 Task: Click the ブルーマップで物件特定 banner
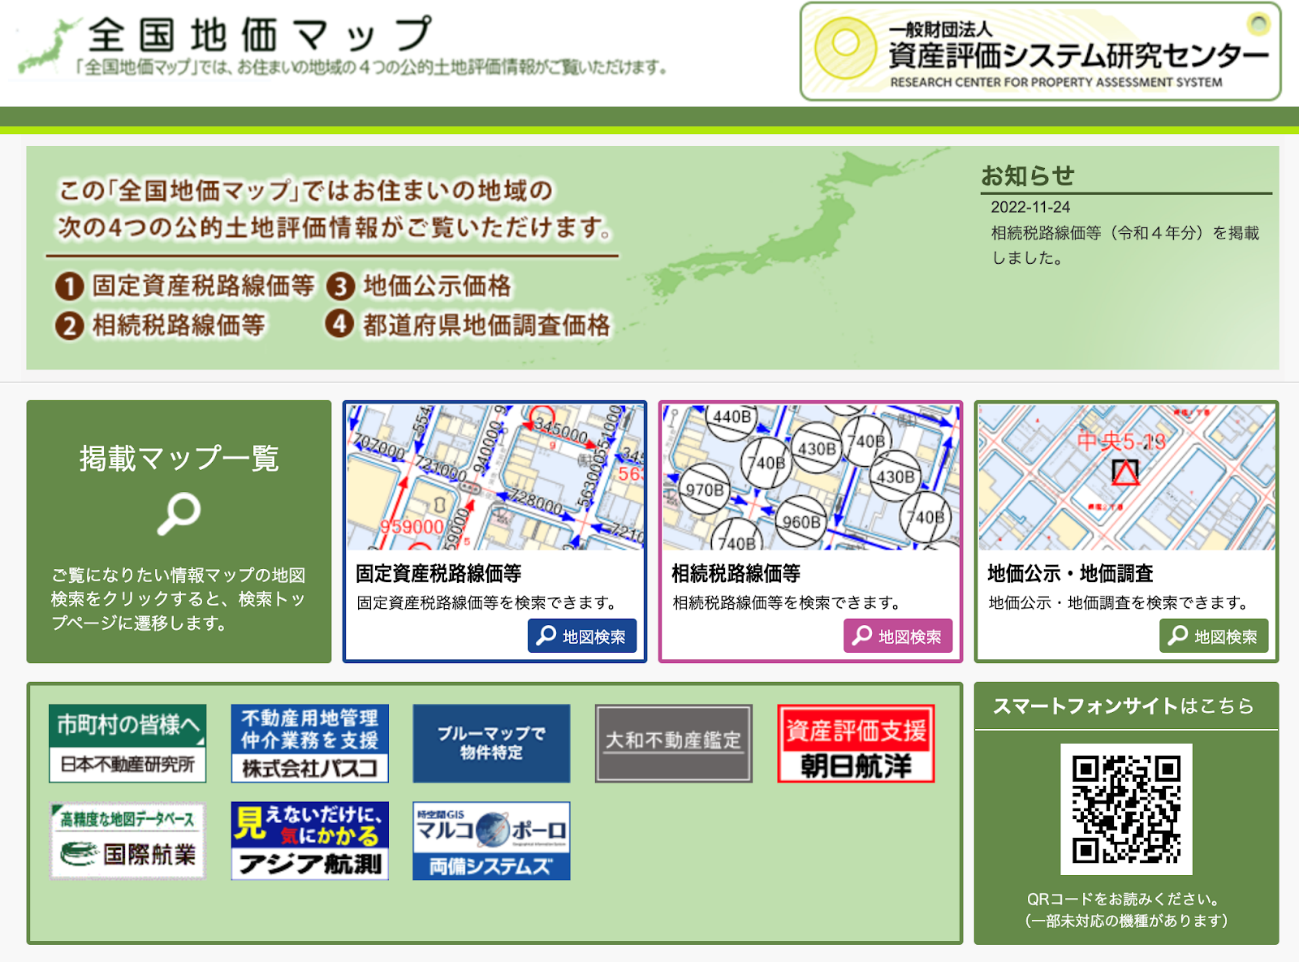491,744
